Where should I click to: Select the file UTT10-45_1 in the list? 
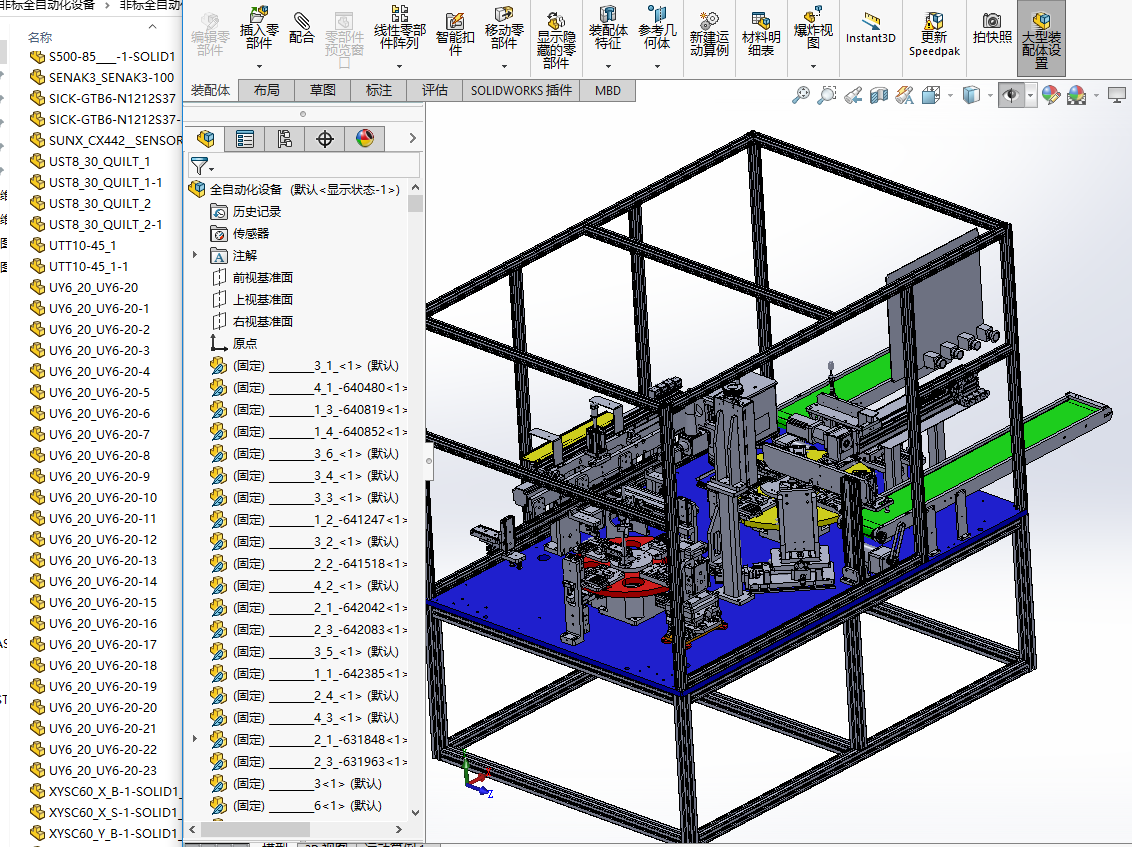(x=82, y=245)
